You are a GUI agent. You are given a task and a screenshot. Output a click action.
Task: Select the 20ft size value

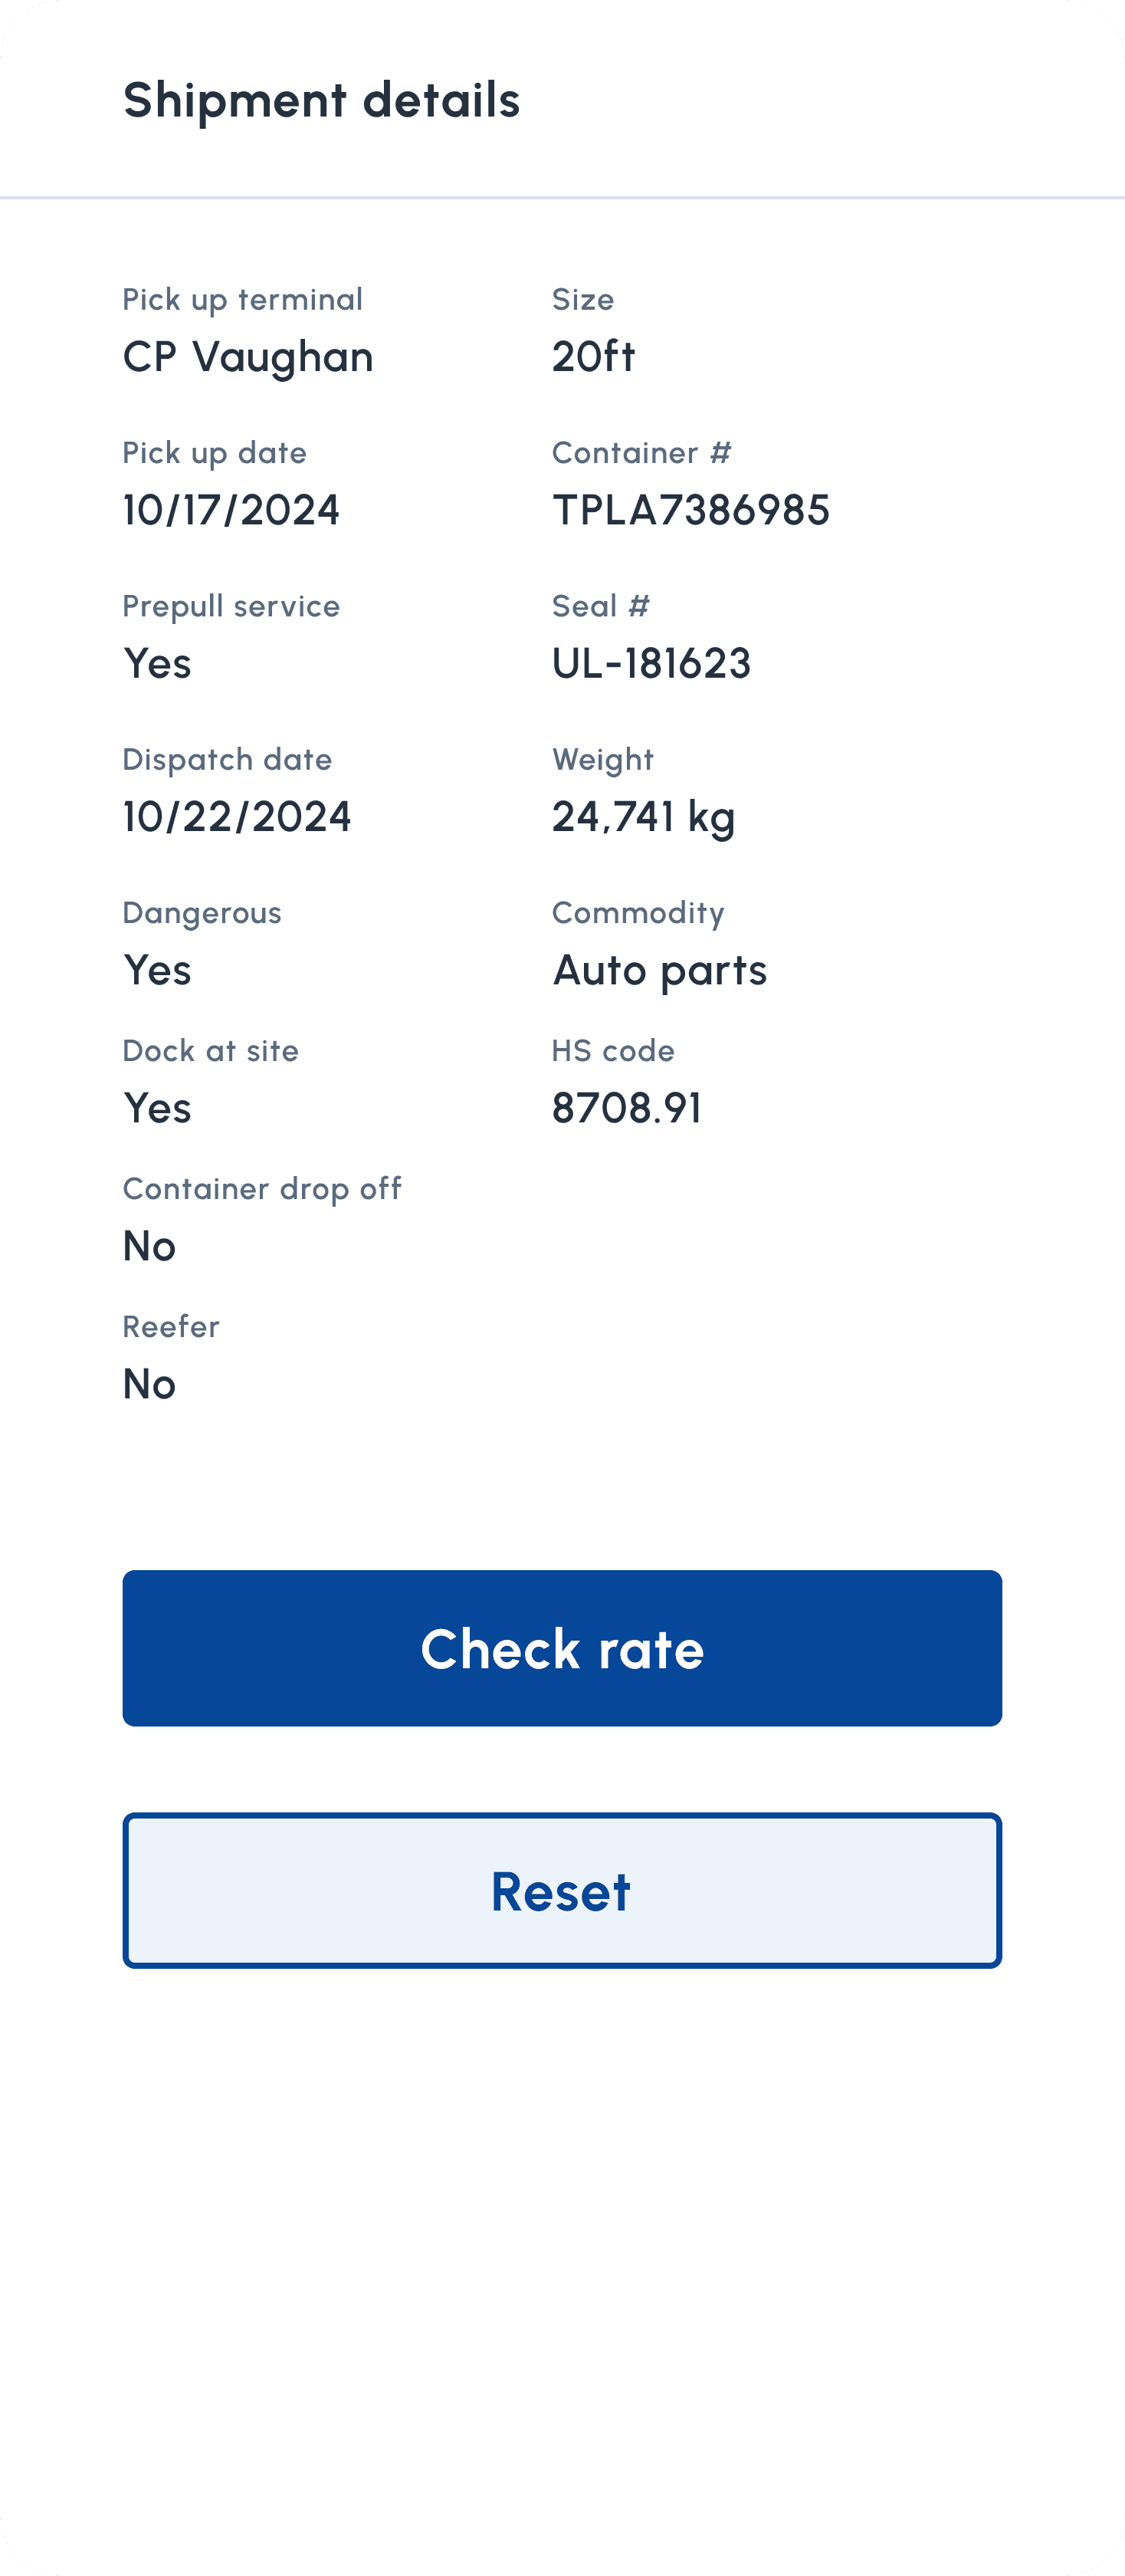tap(594, 356)
